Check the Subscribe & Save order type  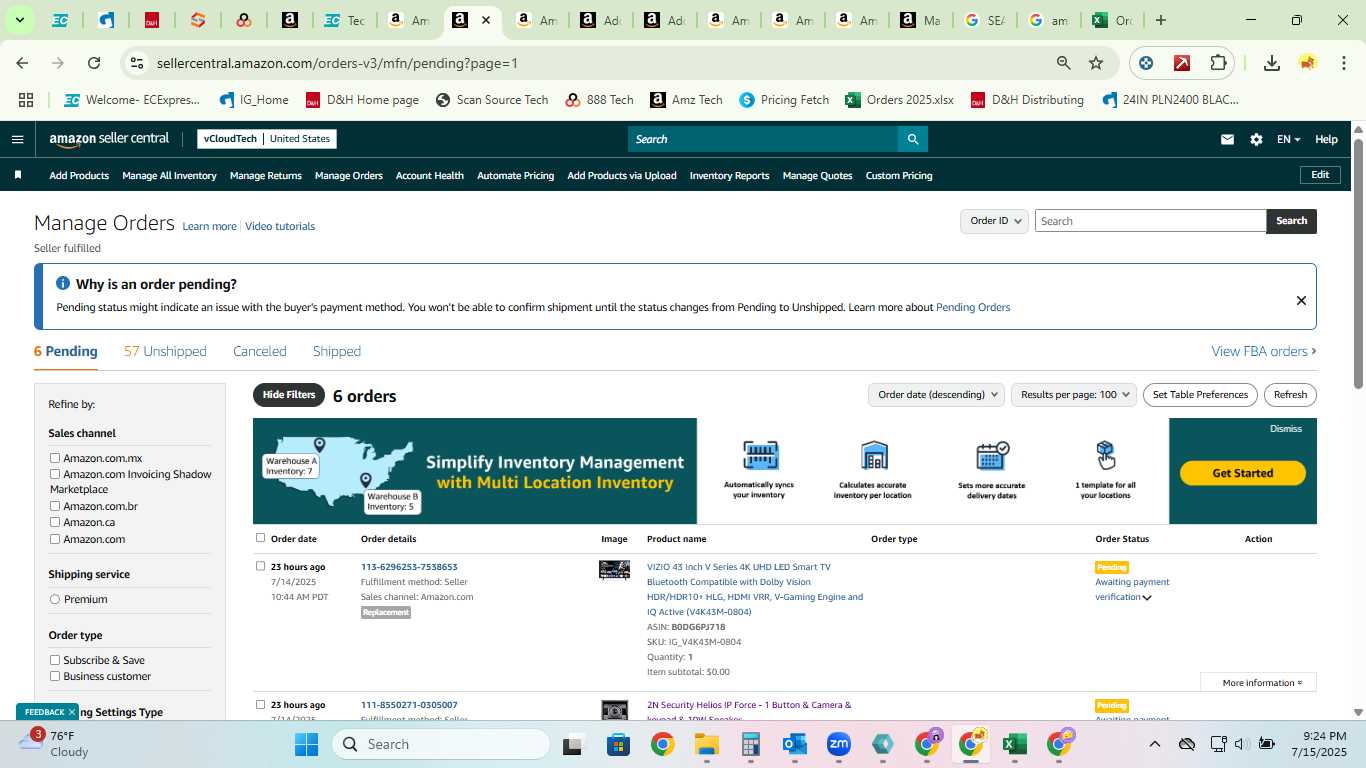(x=55, y=660)
